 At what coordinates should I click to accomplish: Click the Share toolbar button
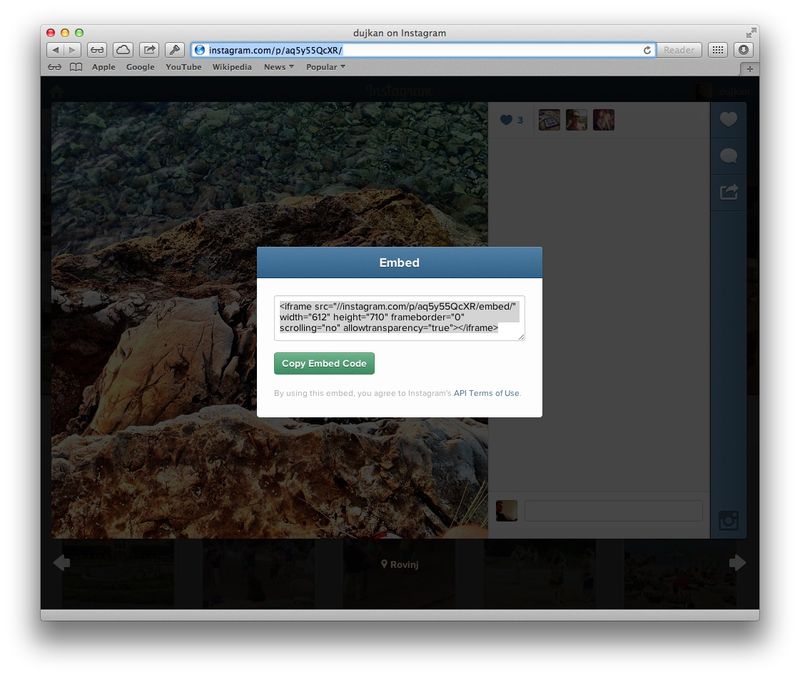(x=149, y=50)
